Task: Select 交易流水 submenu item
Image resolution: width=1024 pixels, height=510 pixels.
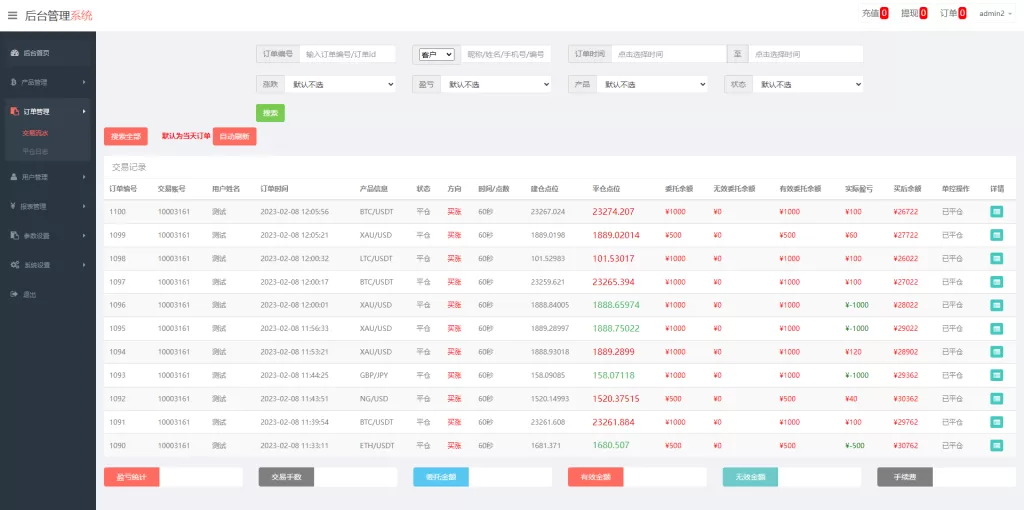Action: click(x=35, y=133)
